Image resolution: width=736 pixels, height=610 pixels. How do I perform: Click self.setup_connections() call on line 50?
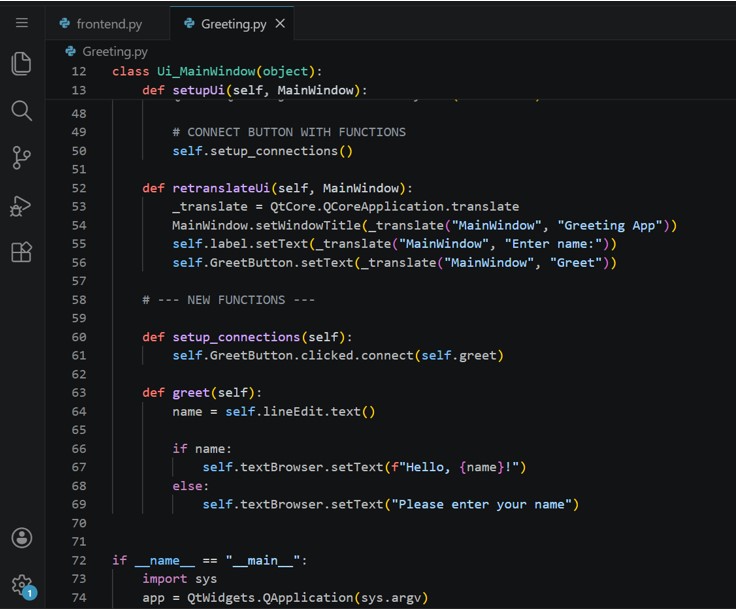(262, 151)
